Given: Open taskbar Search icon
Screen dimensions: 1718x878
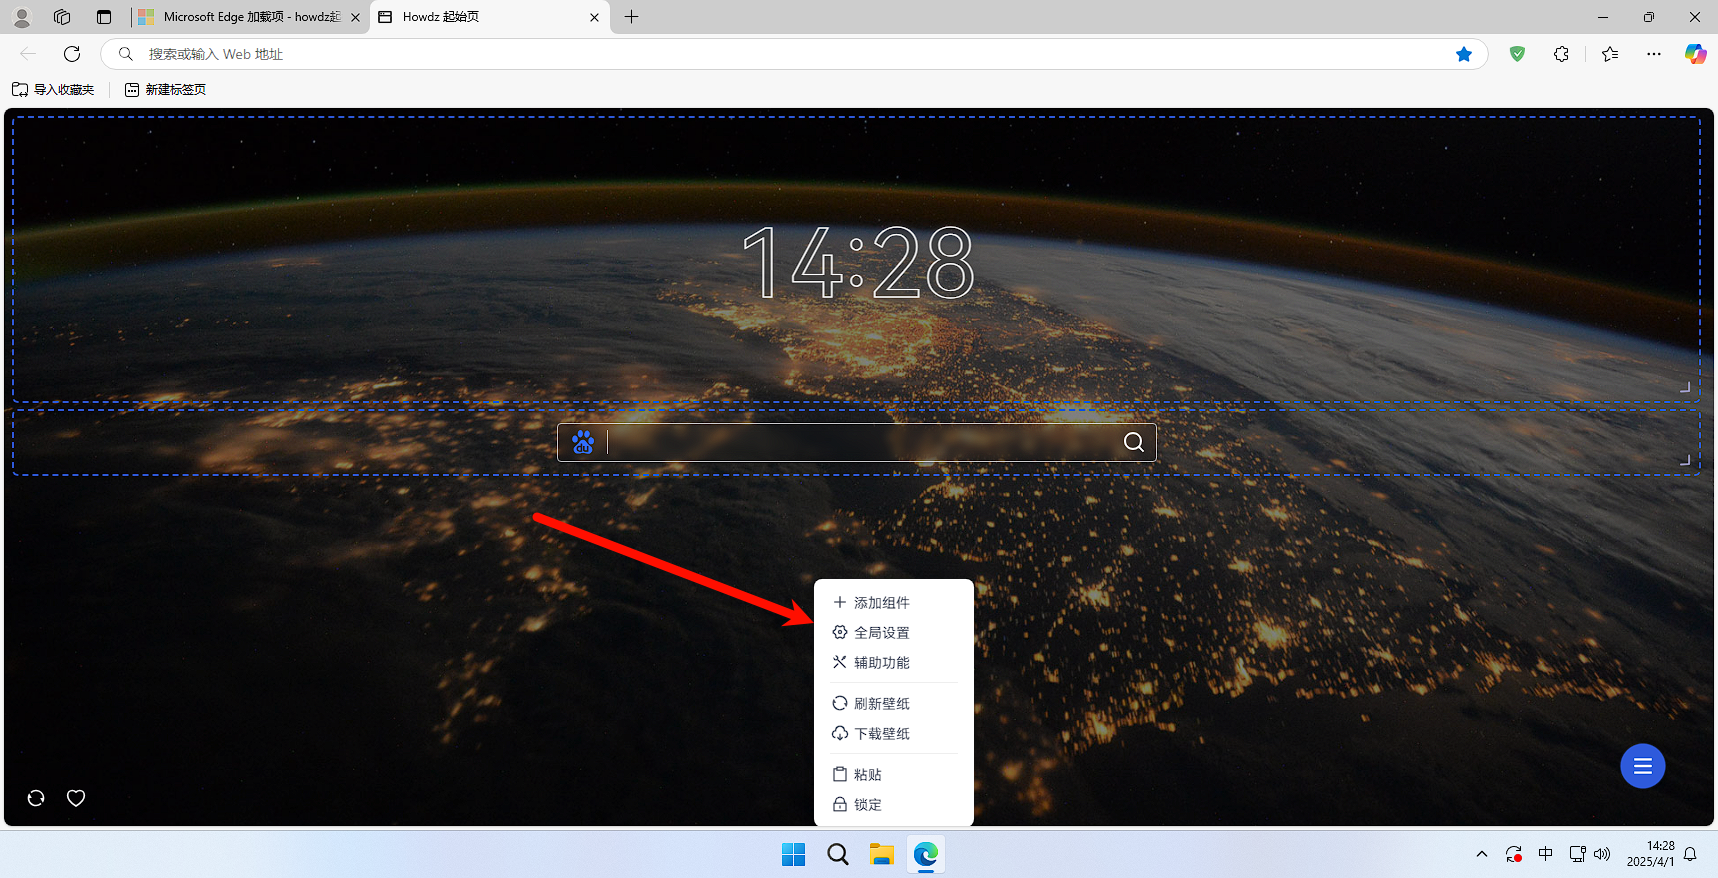Looking at the screenshot, I should (x=838, y=854).
